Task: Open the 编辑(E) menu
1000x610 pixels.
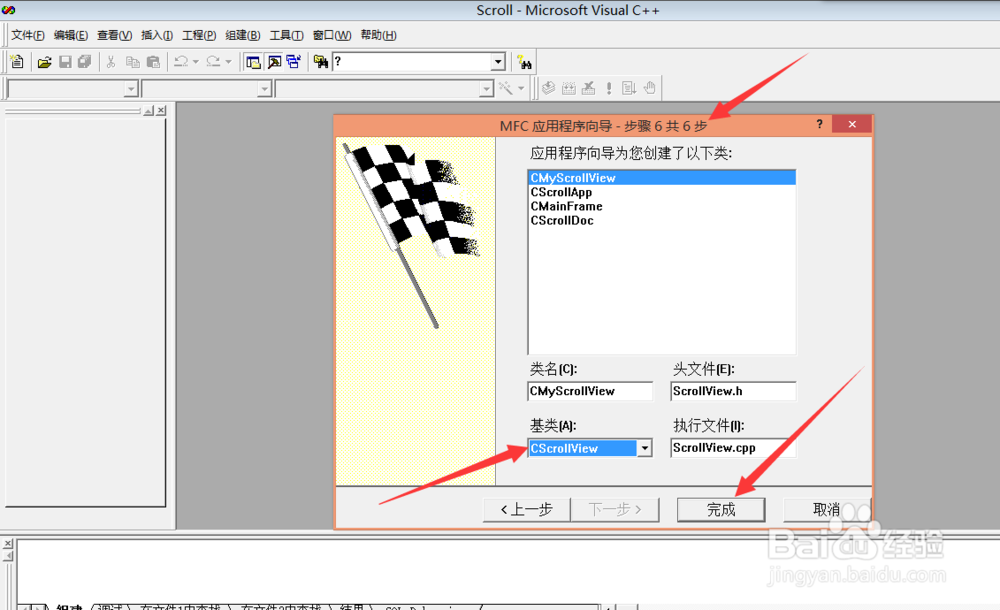Action: (x=71, y=35)
